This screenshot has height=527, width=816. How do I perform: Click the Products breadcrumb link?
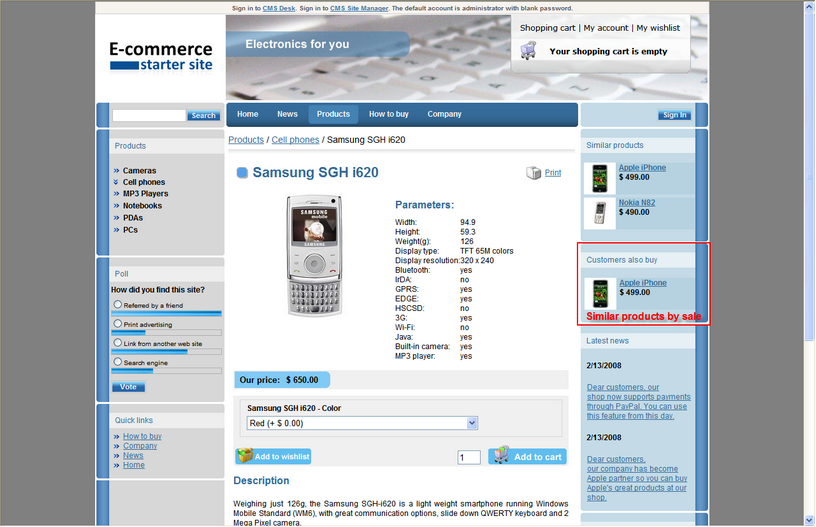[246, 140]
